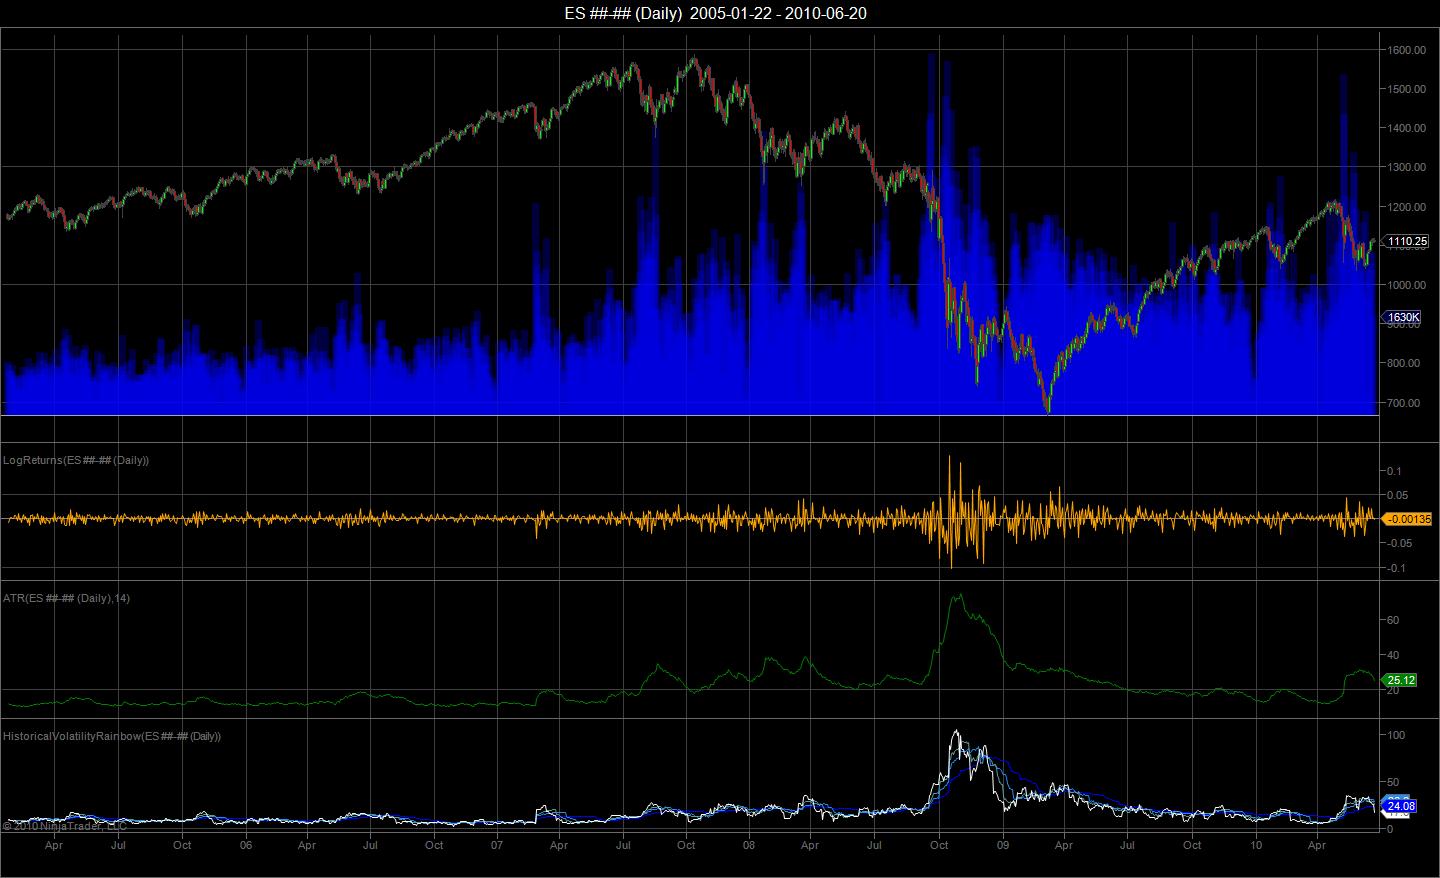
Task: Click the 1600.00 price axis label
Action: coord(1406,50)
